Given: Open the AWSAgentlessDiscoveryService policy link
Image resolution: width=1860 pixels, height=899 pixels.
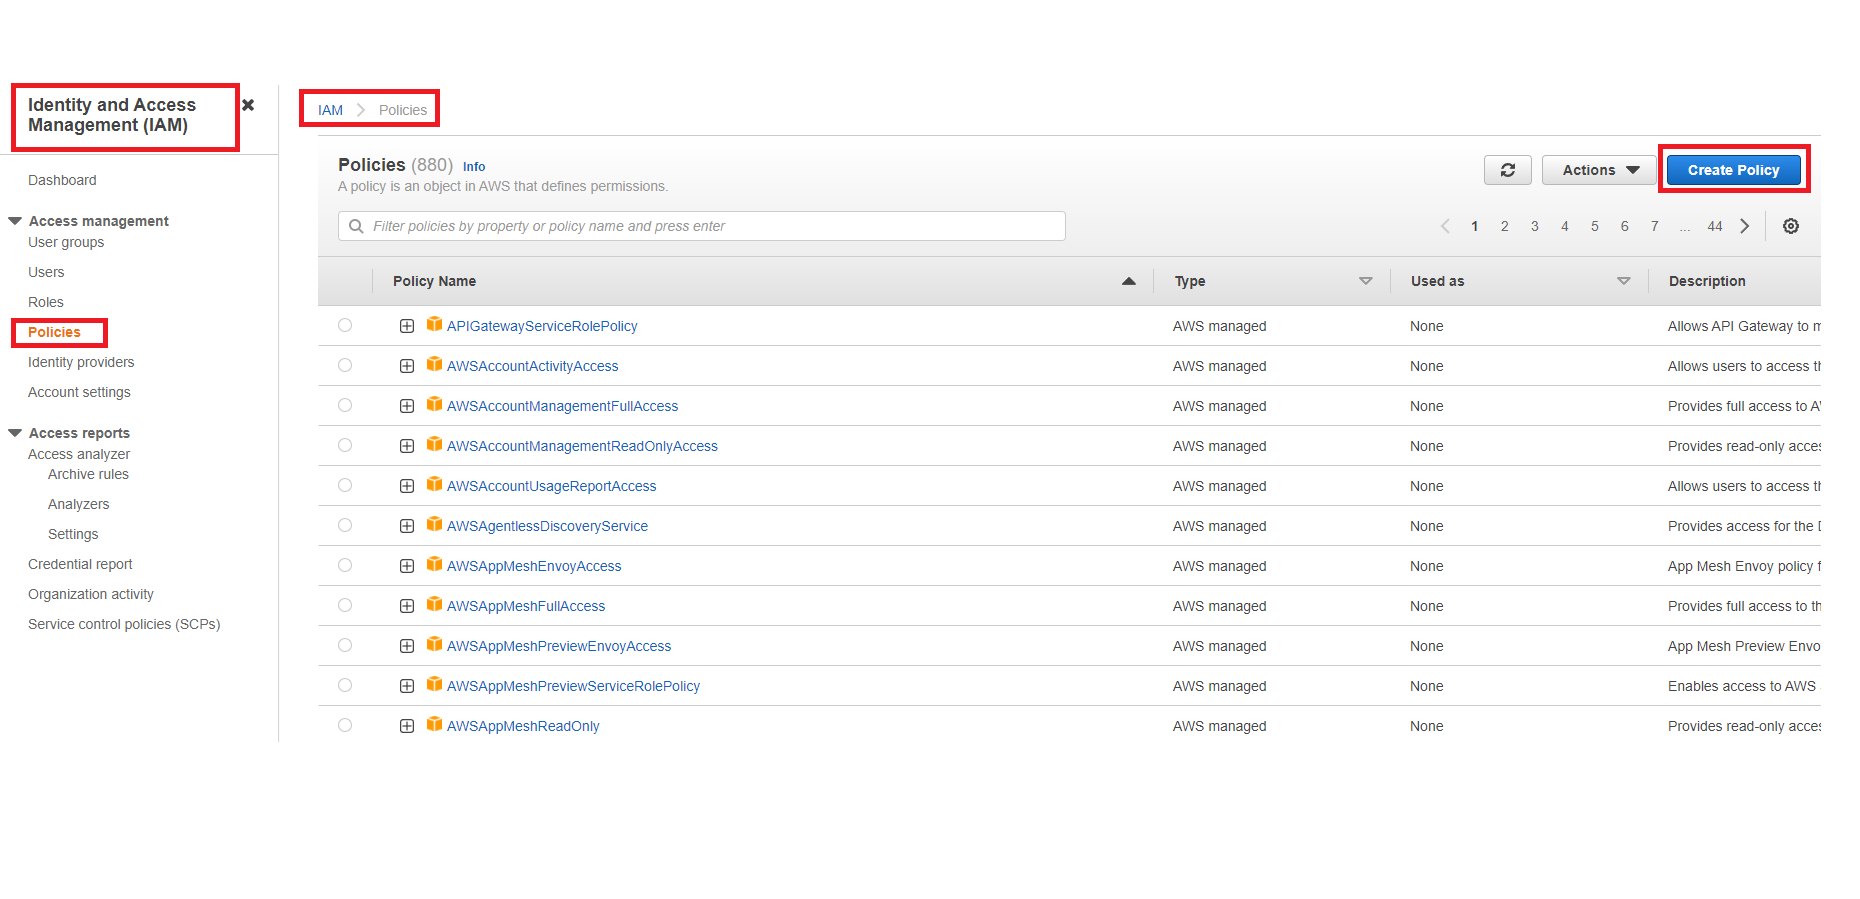Looking at the screenshot, I should [547, 526].
